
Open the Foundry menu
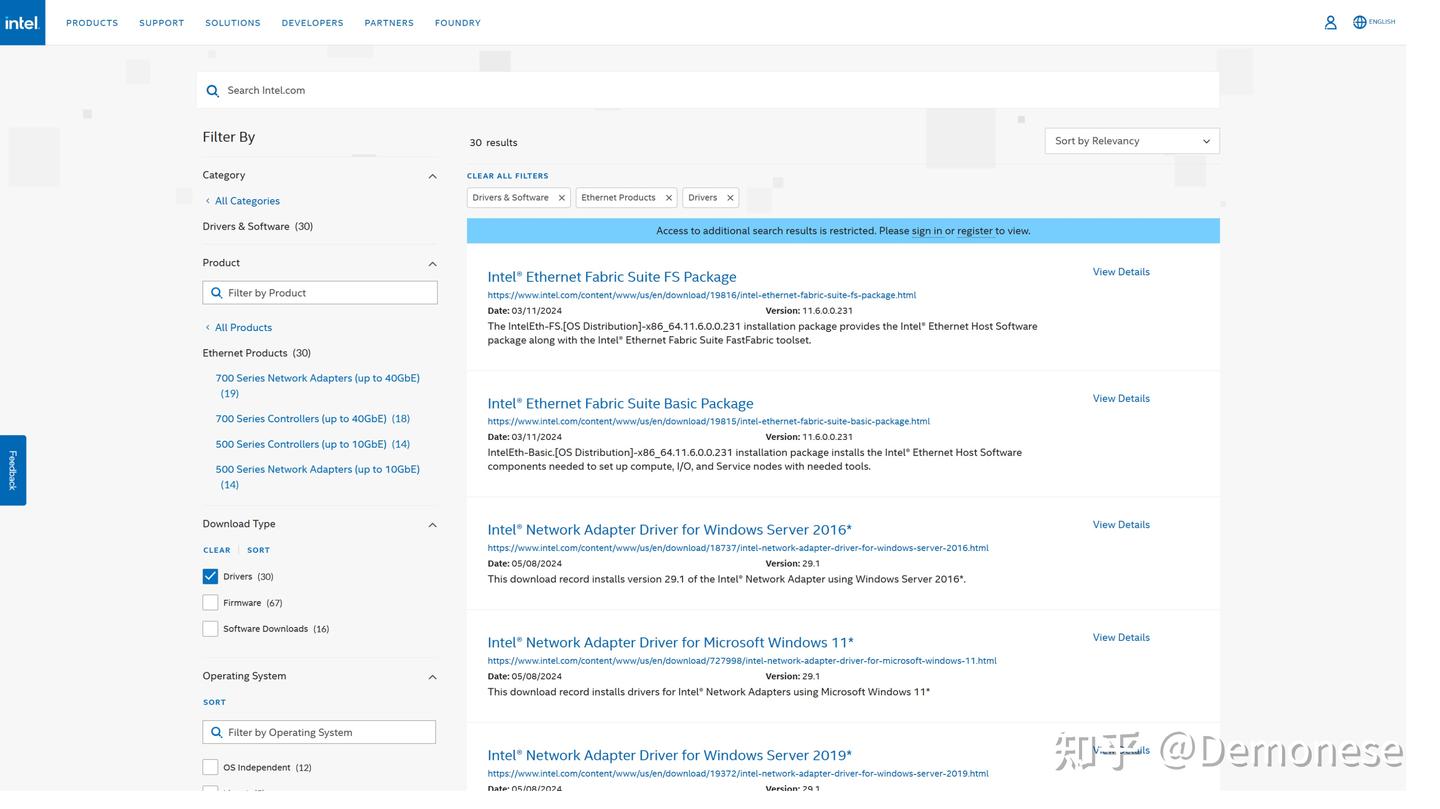click(x=458, y=23)
